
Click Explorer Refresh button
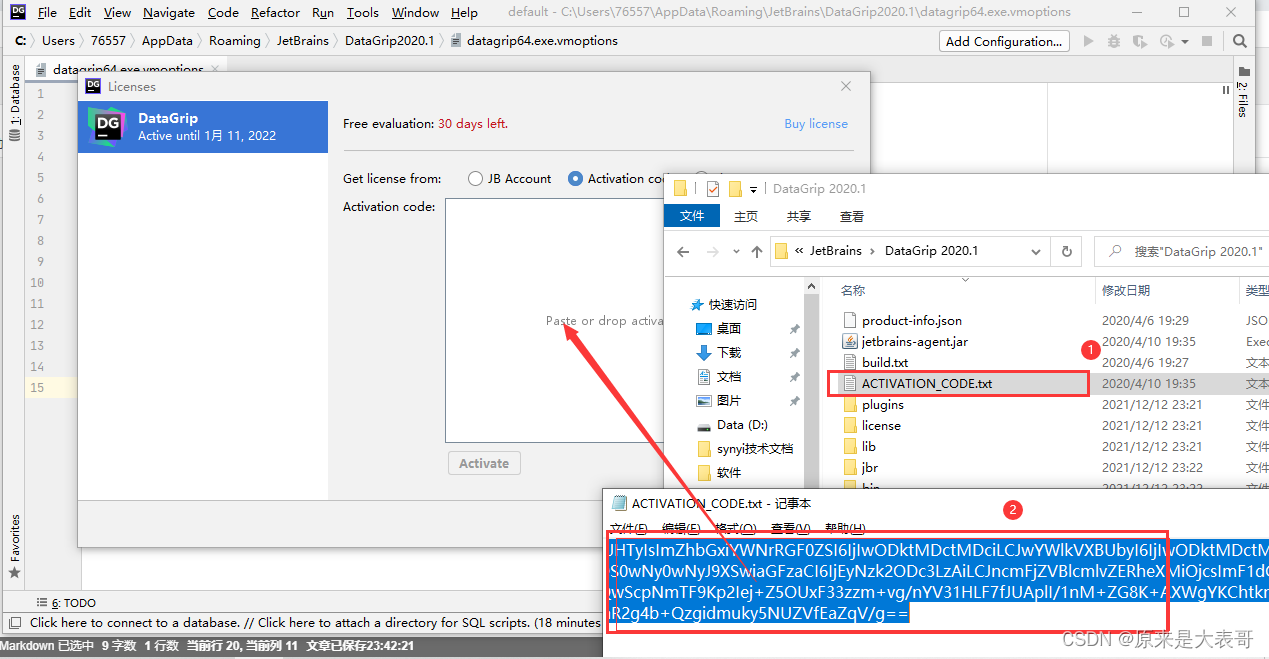click(x=1067, y=251)
